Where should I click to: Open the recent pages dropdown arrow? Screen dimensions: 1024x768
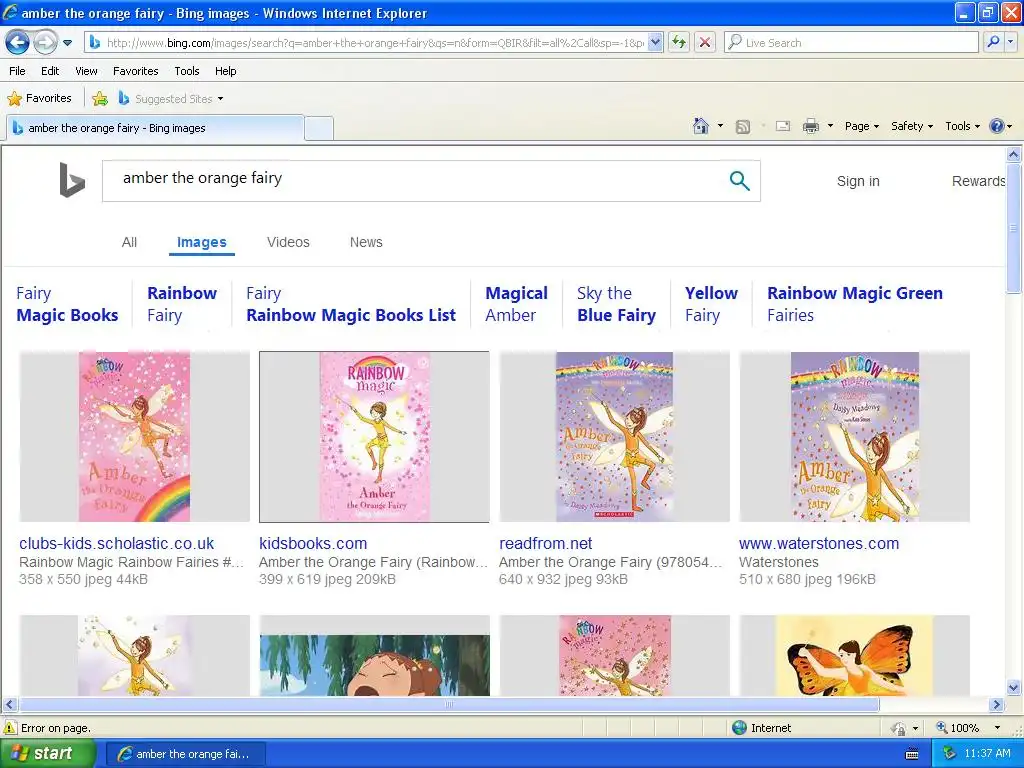click(x=67, y=43)
